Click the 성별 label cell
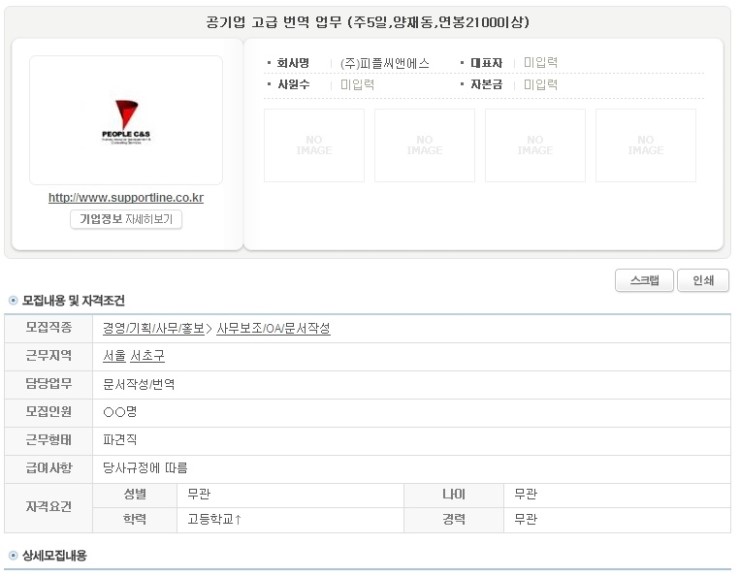 (x=135, y=495)
